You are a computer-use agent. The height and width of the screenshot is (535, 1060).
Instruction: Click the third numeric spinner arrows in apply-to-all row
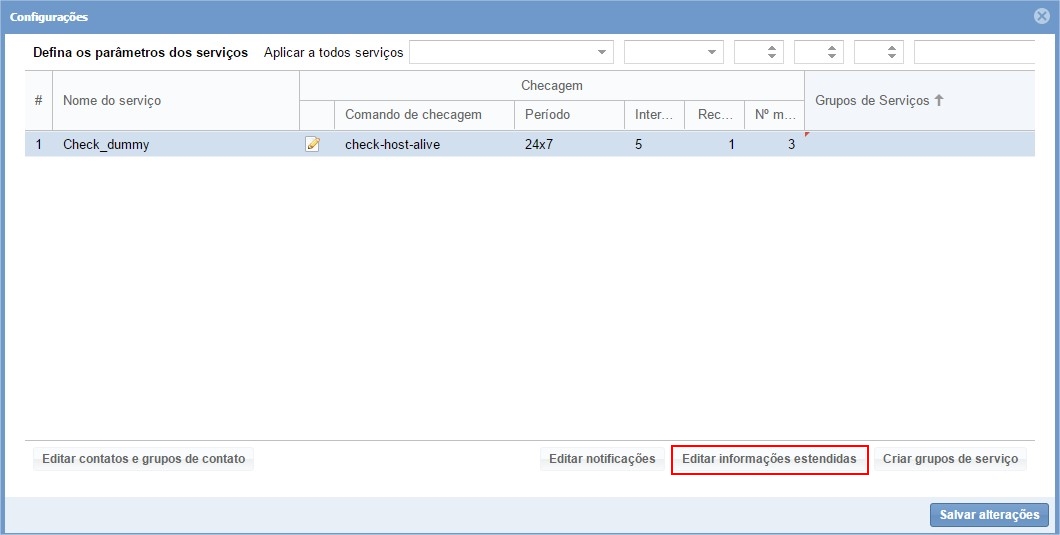point(892,52)
